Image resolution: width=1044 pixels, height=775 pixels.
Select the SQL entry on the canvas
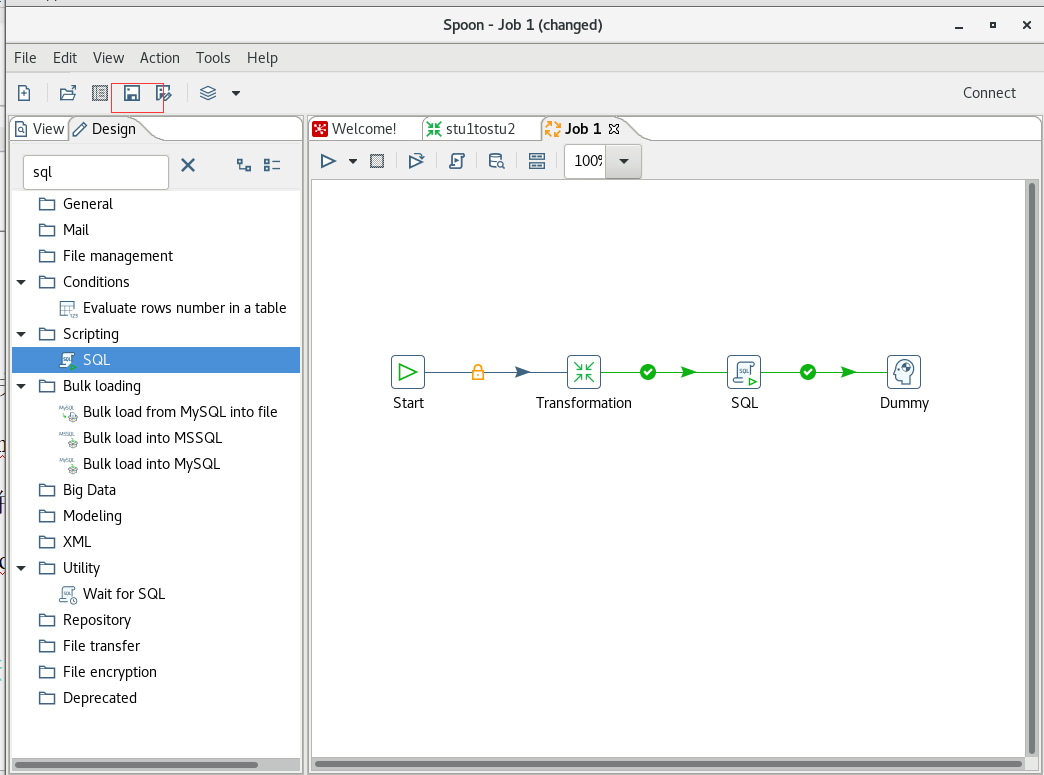[x=744, y=372]
